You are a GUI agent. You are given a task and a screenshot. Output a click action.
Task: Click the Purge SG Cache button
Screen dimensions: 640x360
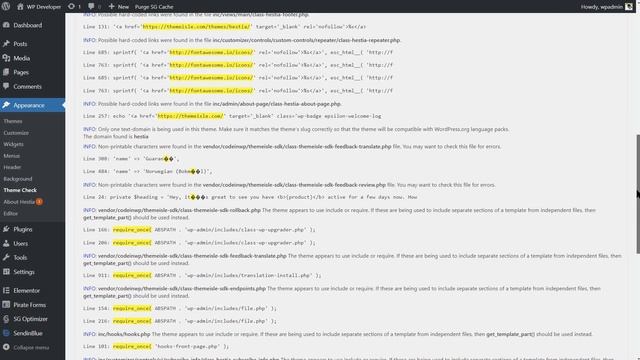click(x=154, y=7)
